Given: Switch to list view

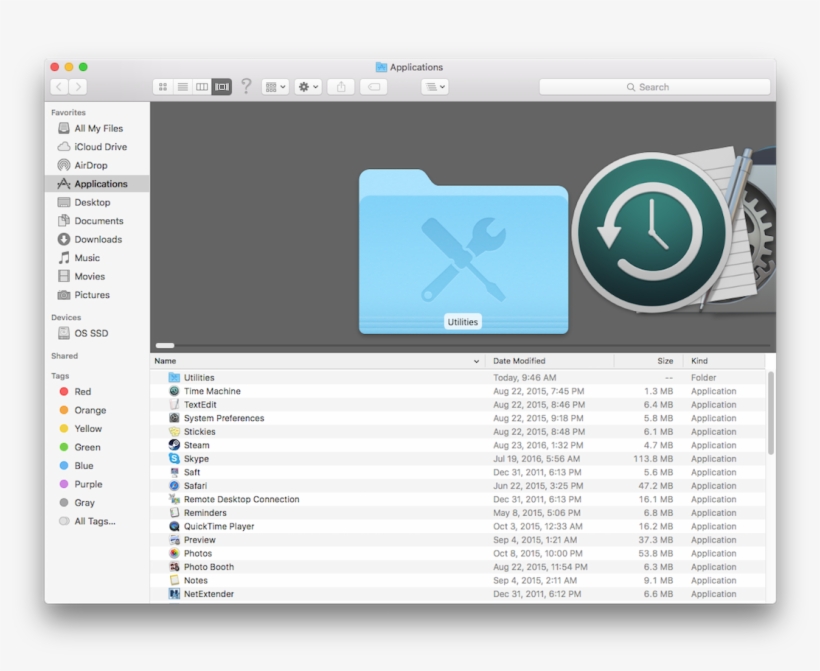Looking at the screenshot, I should tap(182, 86).
